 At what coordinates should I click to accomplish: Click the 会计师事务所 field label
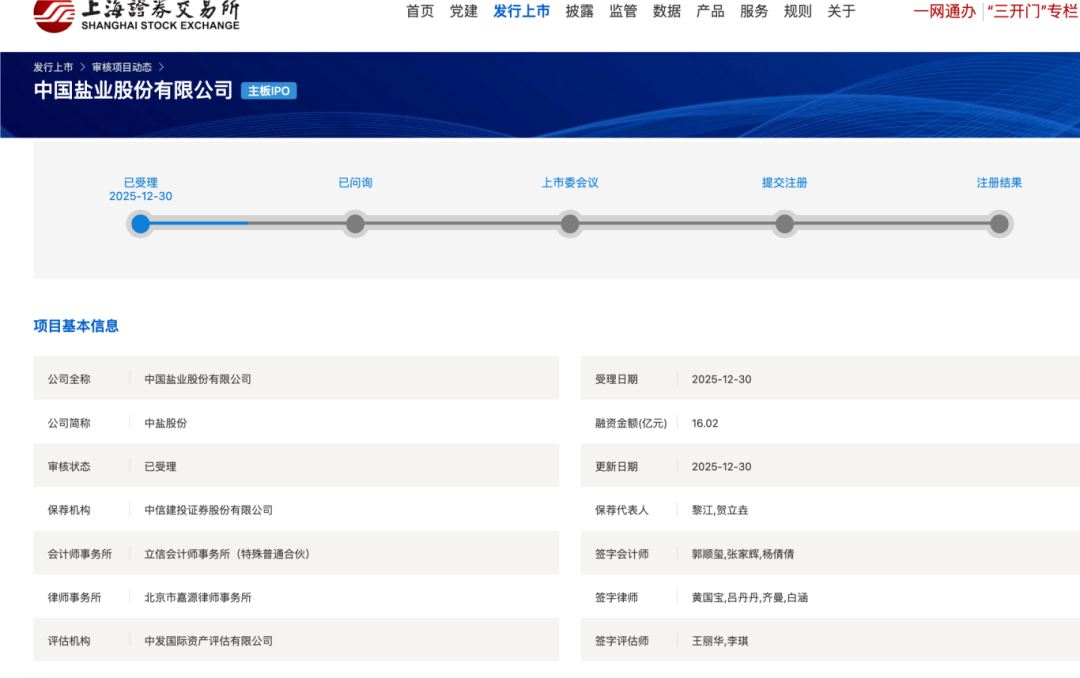pos(79,554)
